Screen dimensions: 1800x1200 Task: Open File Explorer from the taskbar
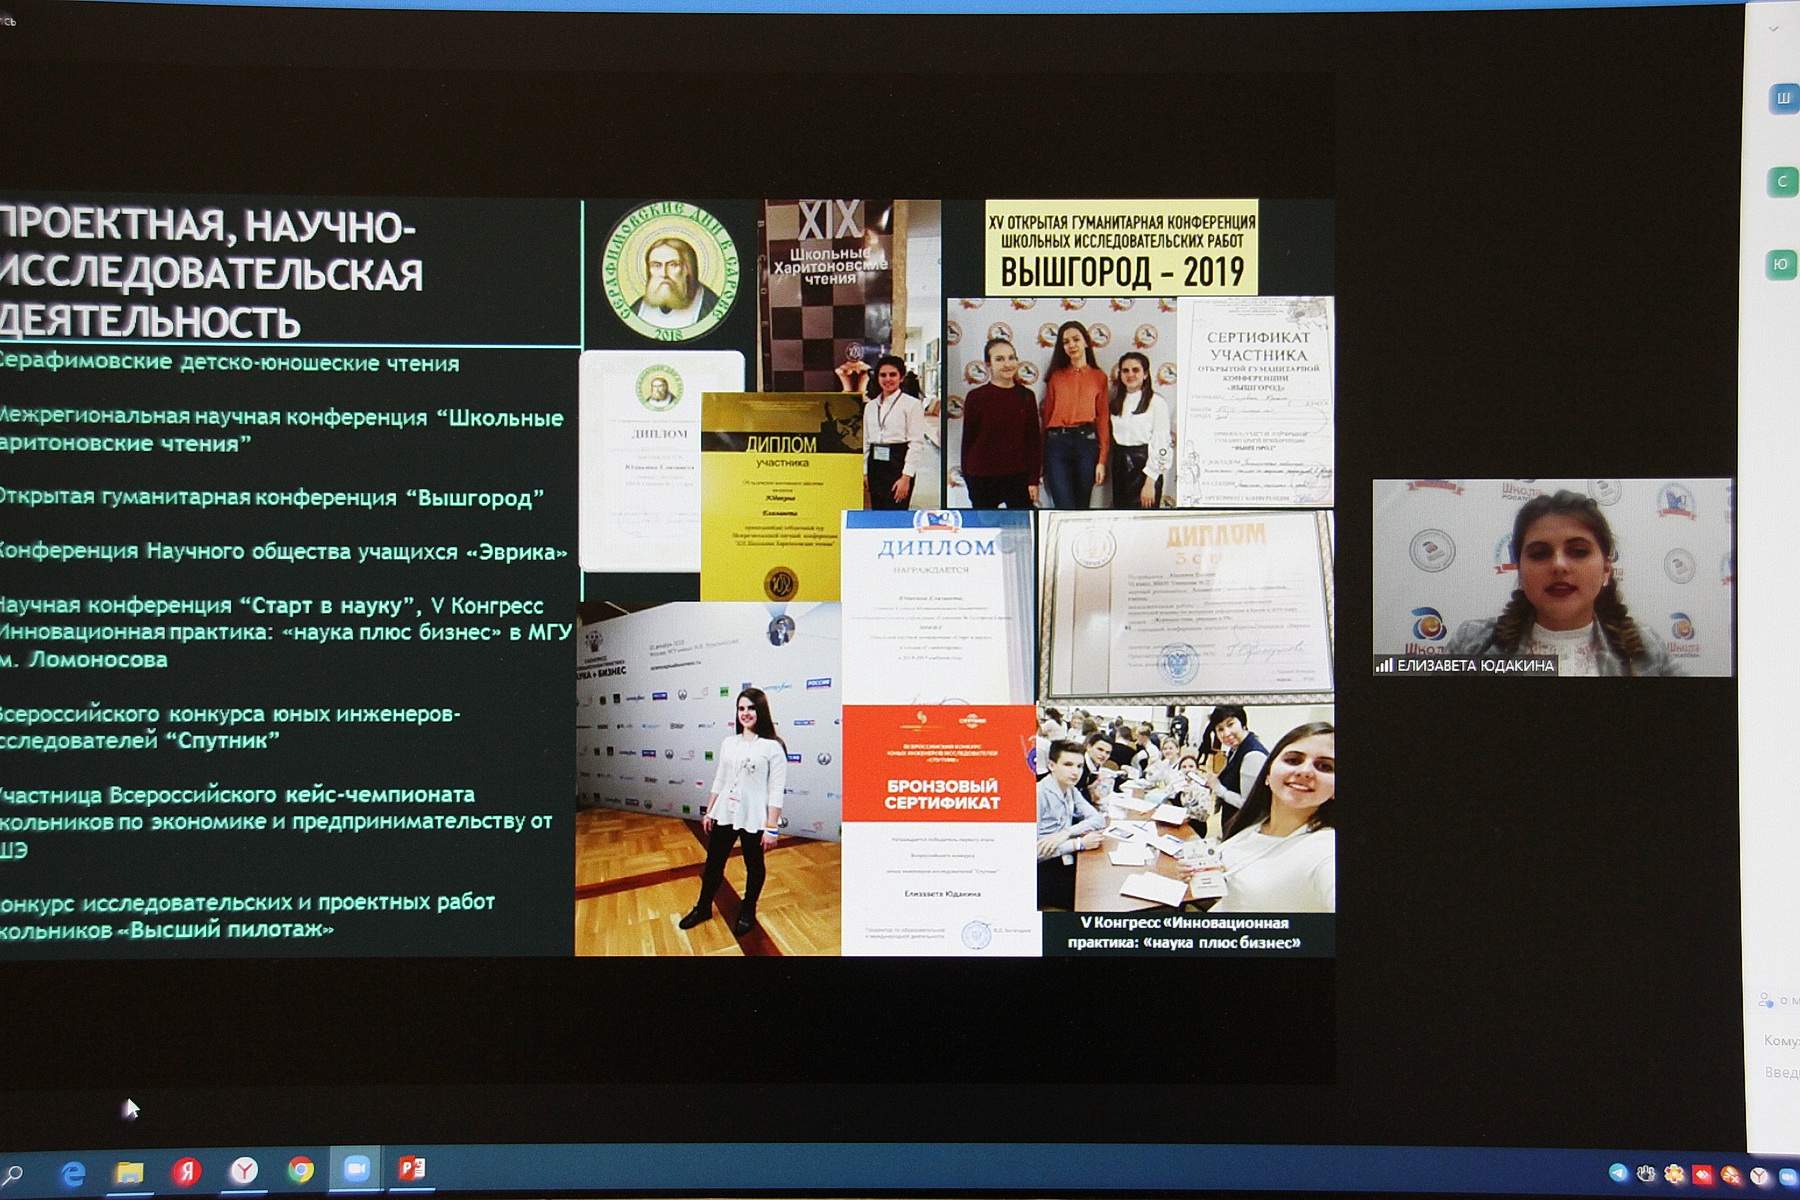pyautogui.click(x=130, y=1172)
